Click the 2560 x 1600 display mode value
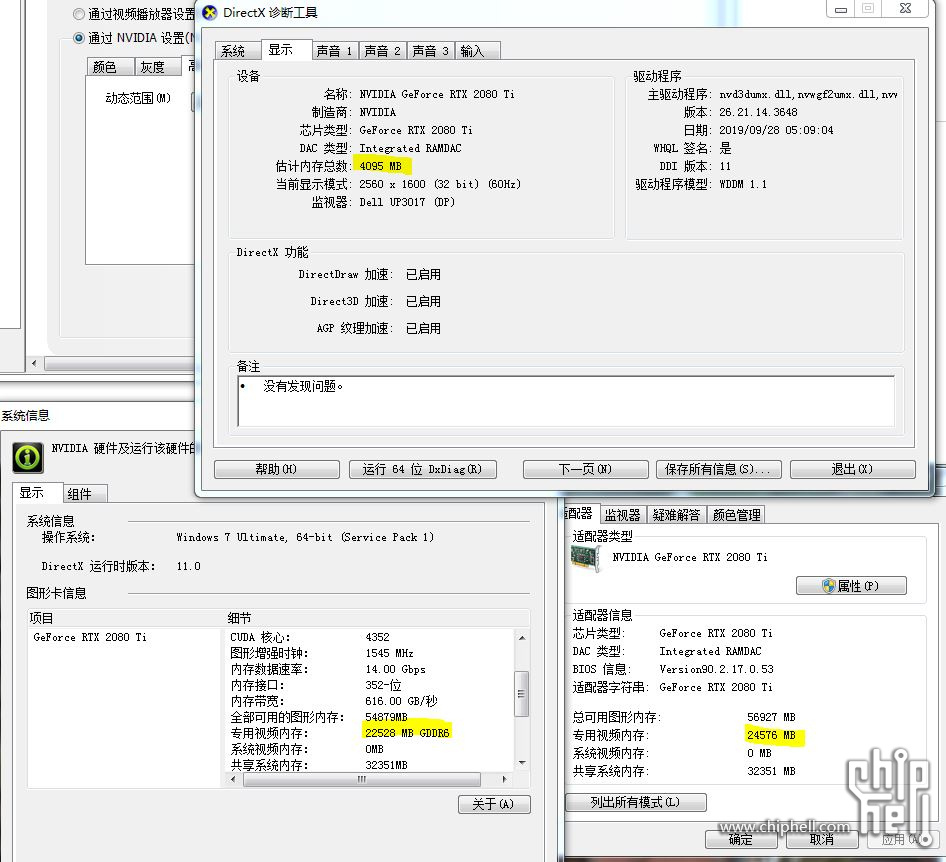This screenshot has width=946, height=862. tap(440, 184)
